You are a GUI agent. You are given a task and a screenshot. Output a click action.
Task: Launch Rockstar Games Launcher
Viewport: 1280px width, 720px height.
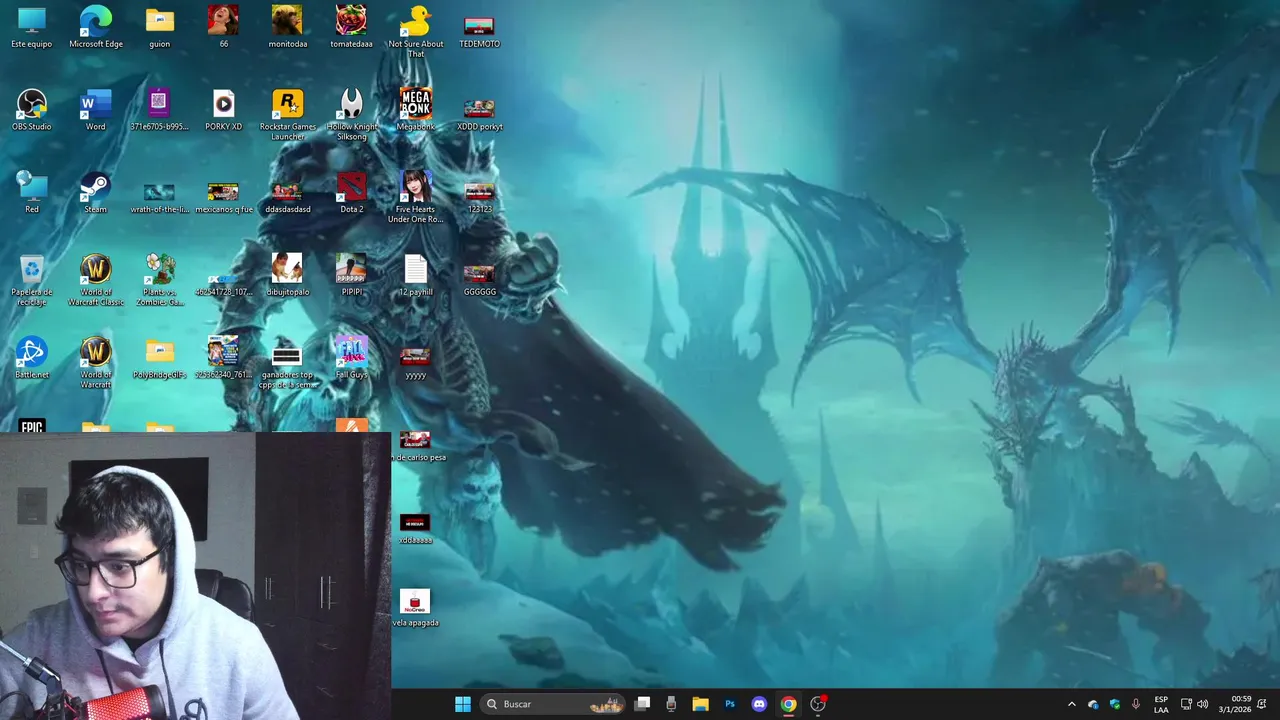click(x=287, y=114)
